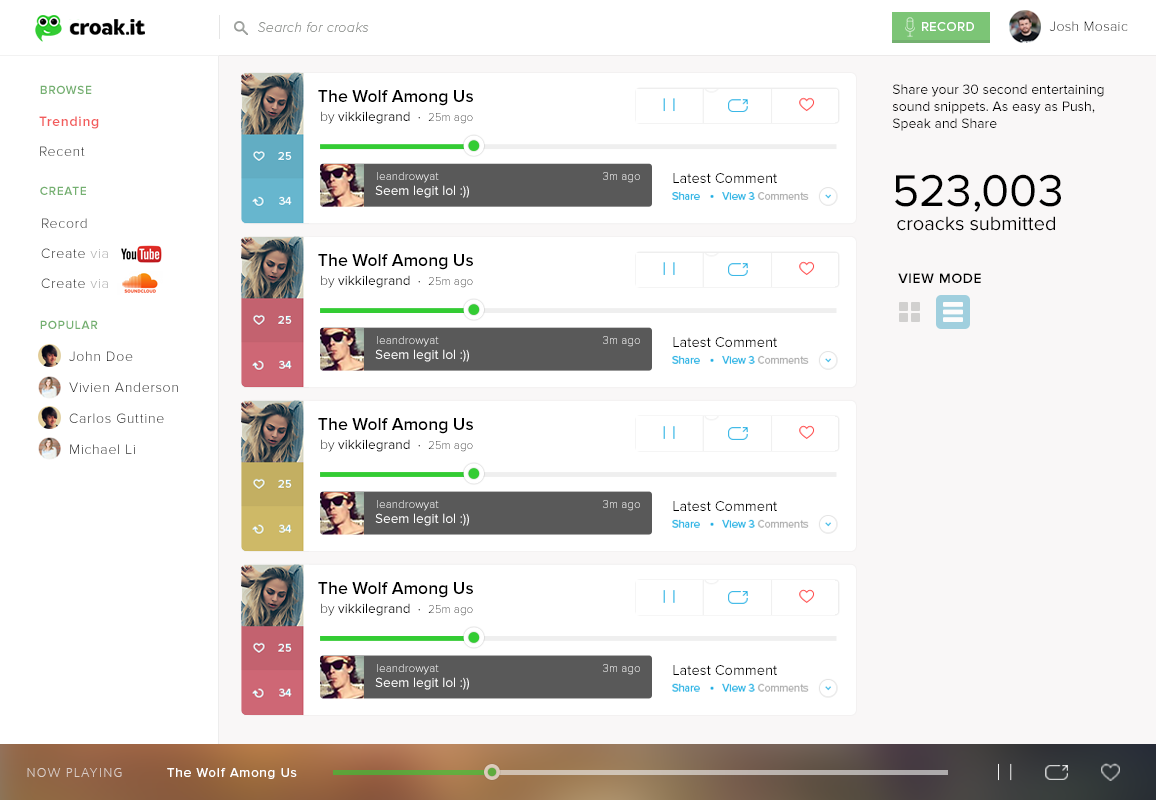Click the croak.it frog logo
Screen dimensions: 1156x800
(48, 28)
